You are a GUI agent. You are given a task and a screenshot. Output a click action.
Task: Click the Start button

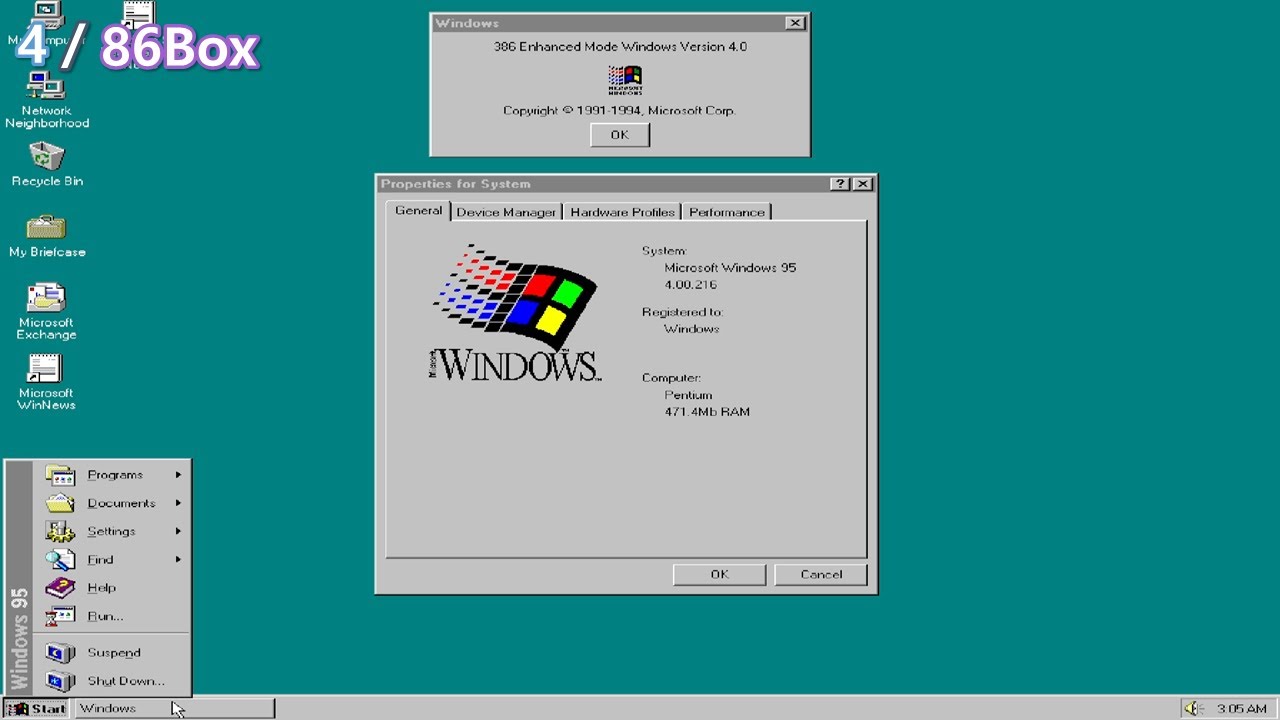coord(36,708)
